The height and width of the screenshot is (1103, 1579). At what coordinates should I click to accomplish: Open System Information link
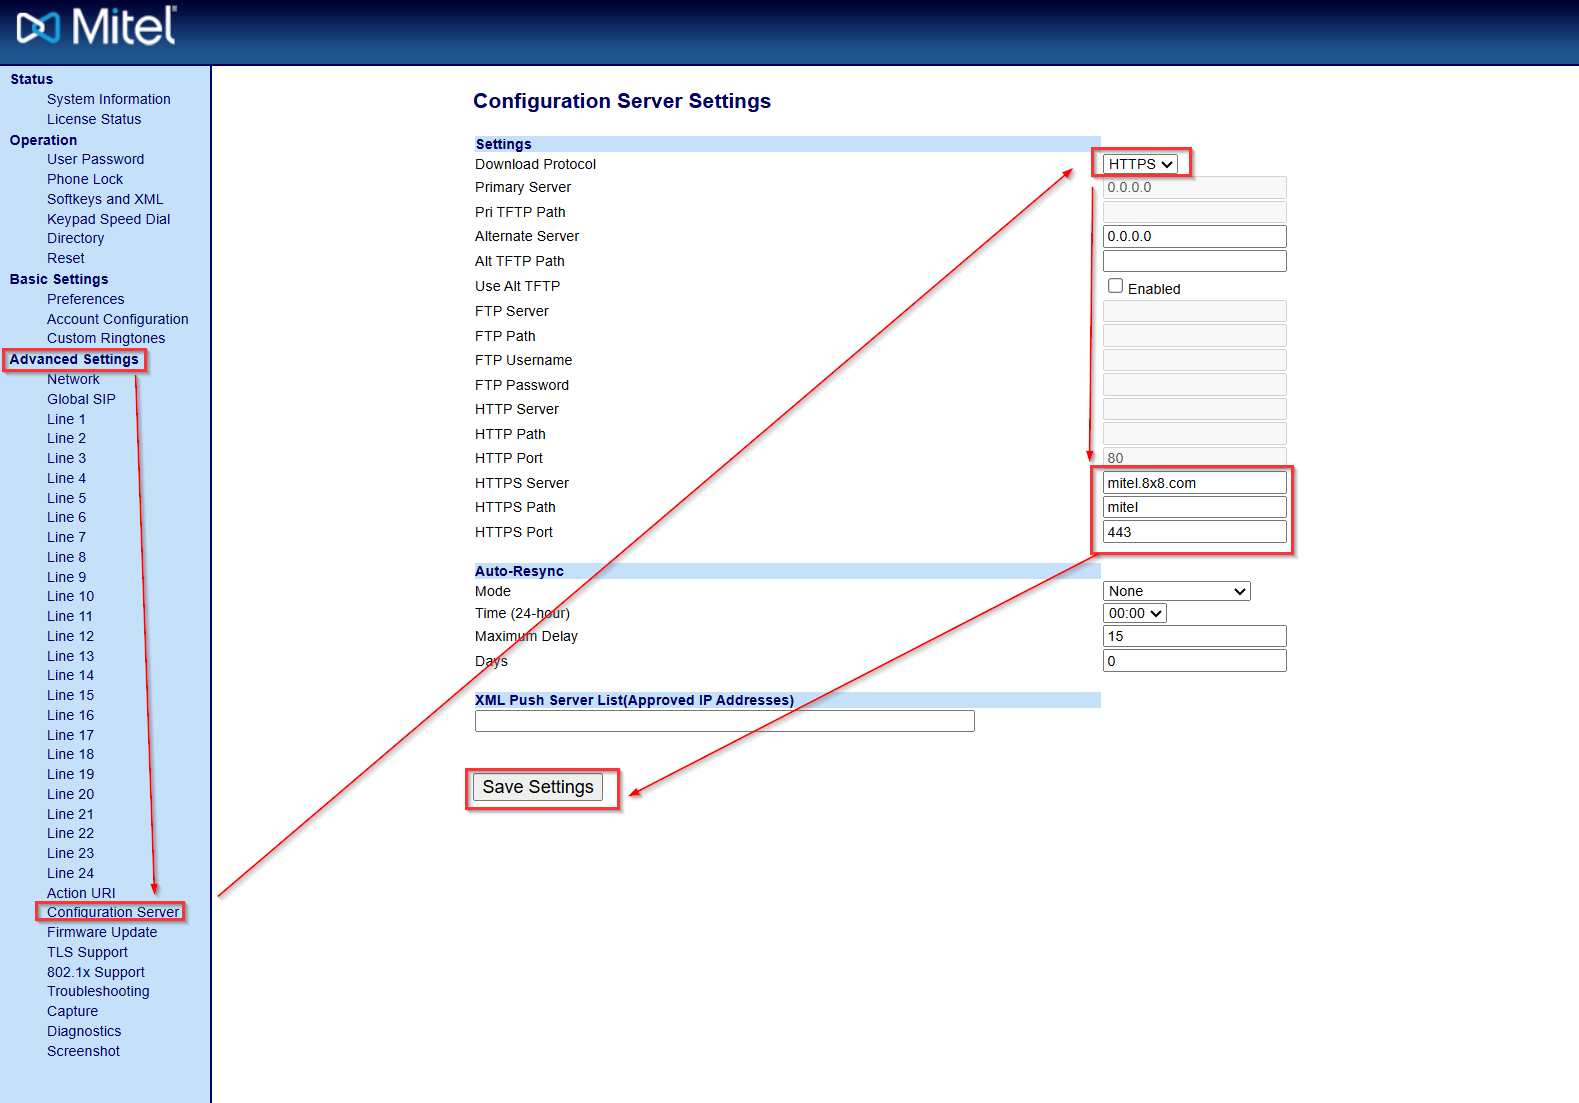click(x=108, y=99)
